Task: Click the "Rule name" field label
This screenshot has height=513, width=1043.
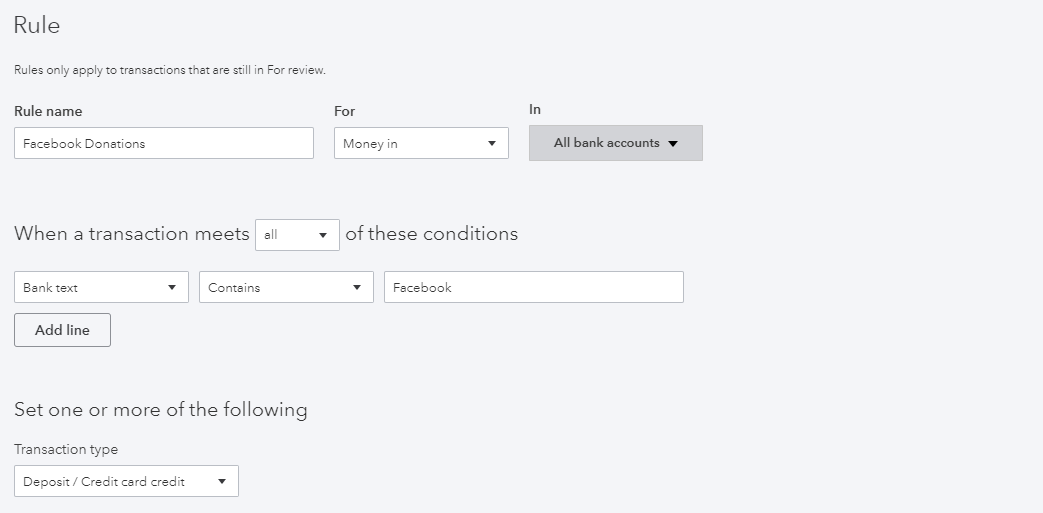Action: (x=48, y=111)
